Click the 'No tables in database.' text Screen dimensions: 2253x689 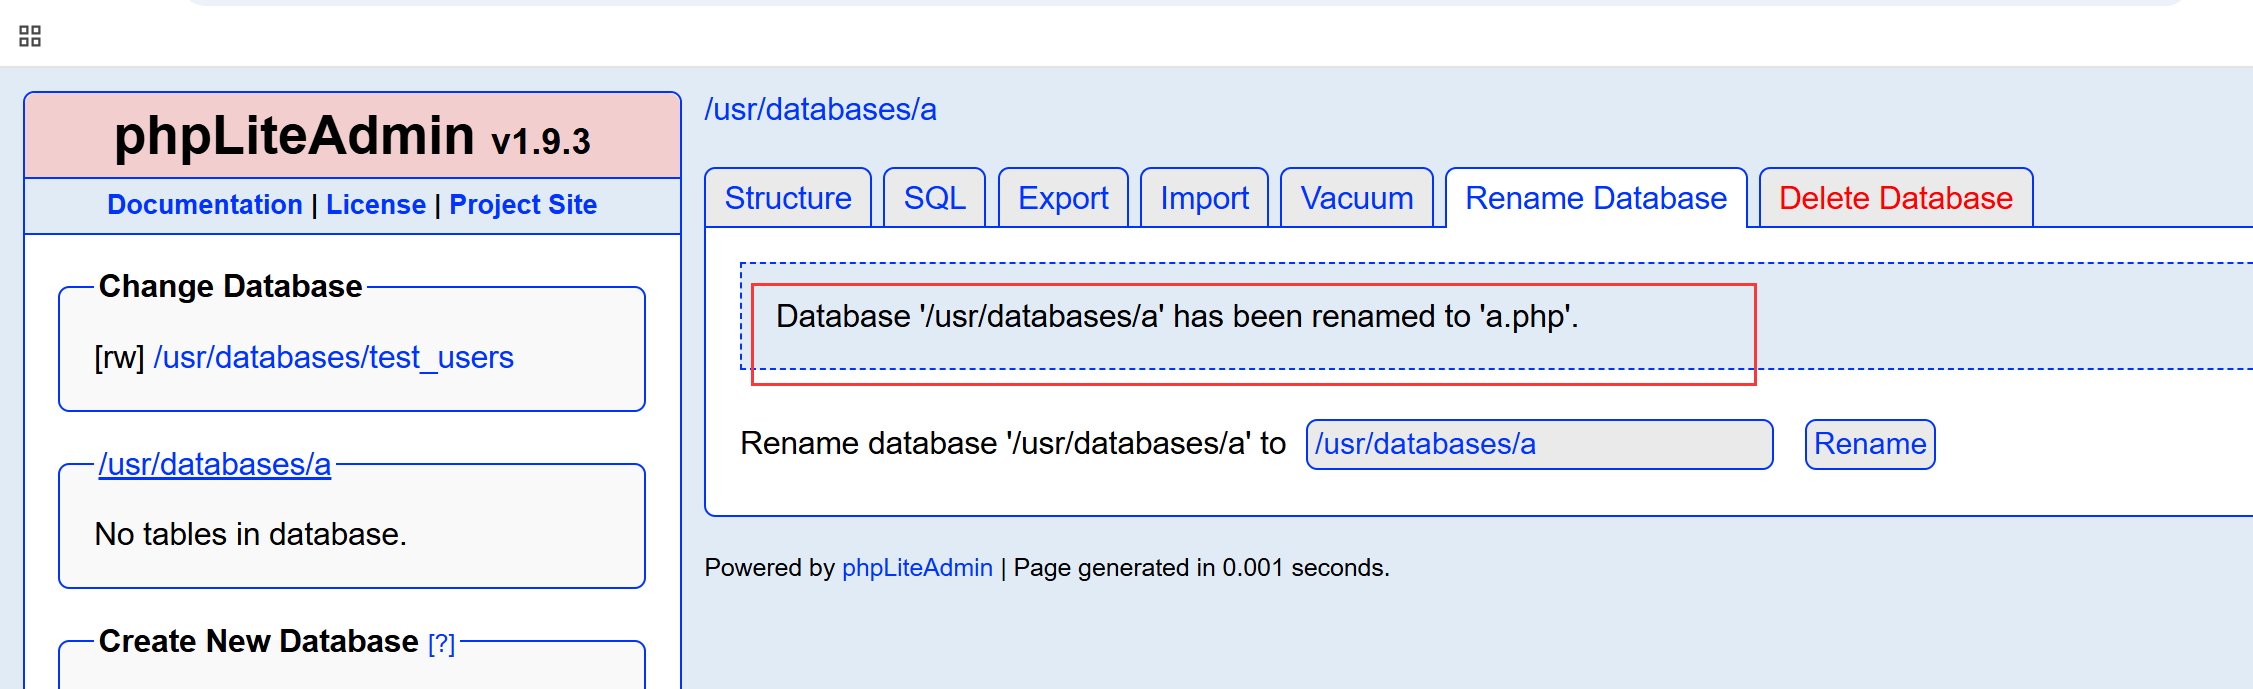[250, 534]
